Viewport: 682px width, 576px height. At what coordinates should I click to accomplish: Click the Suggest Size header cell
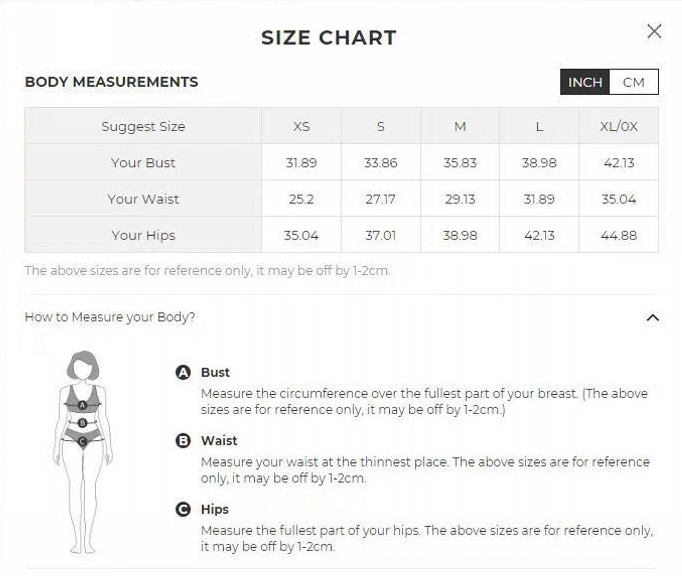tap(143, 127)
